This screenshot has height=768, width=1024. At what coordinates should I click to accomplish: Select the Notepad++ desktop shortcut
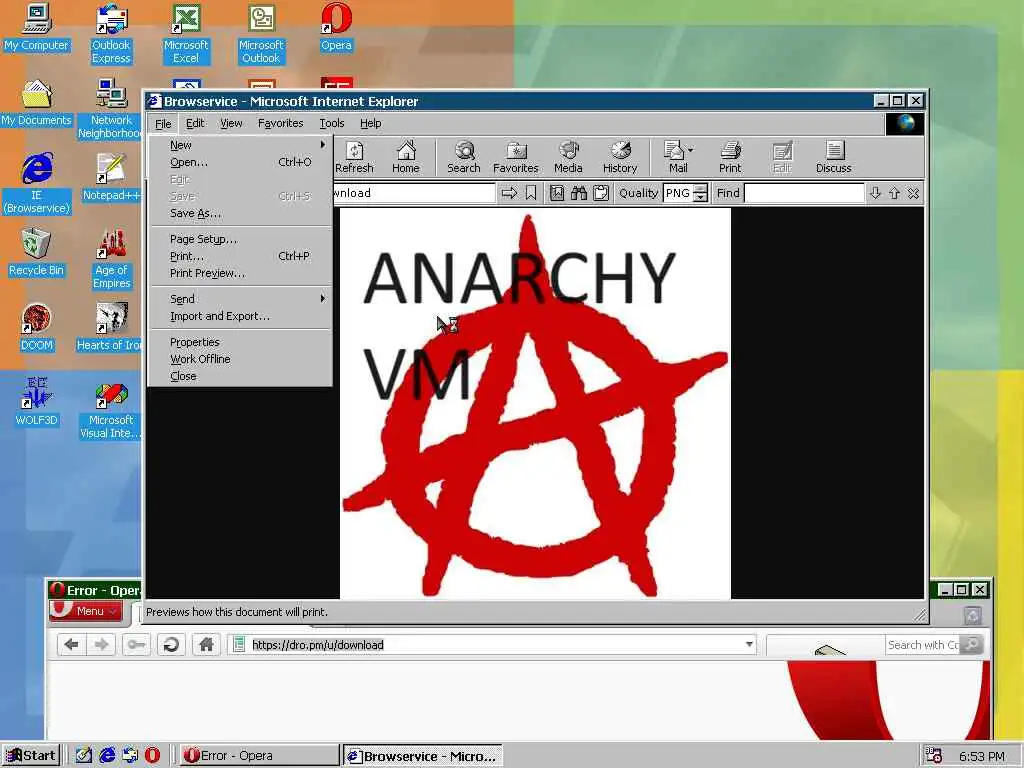111,178
